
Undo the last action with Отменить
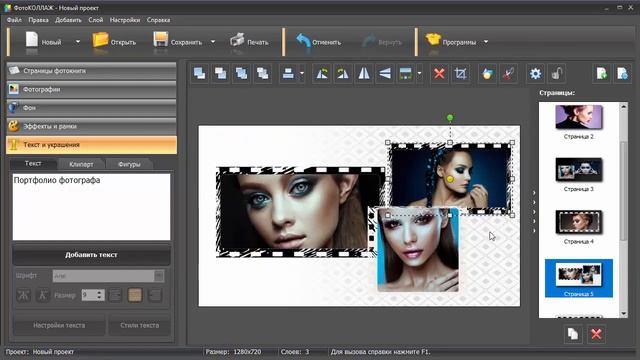pos(318,42)
